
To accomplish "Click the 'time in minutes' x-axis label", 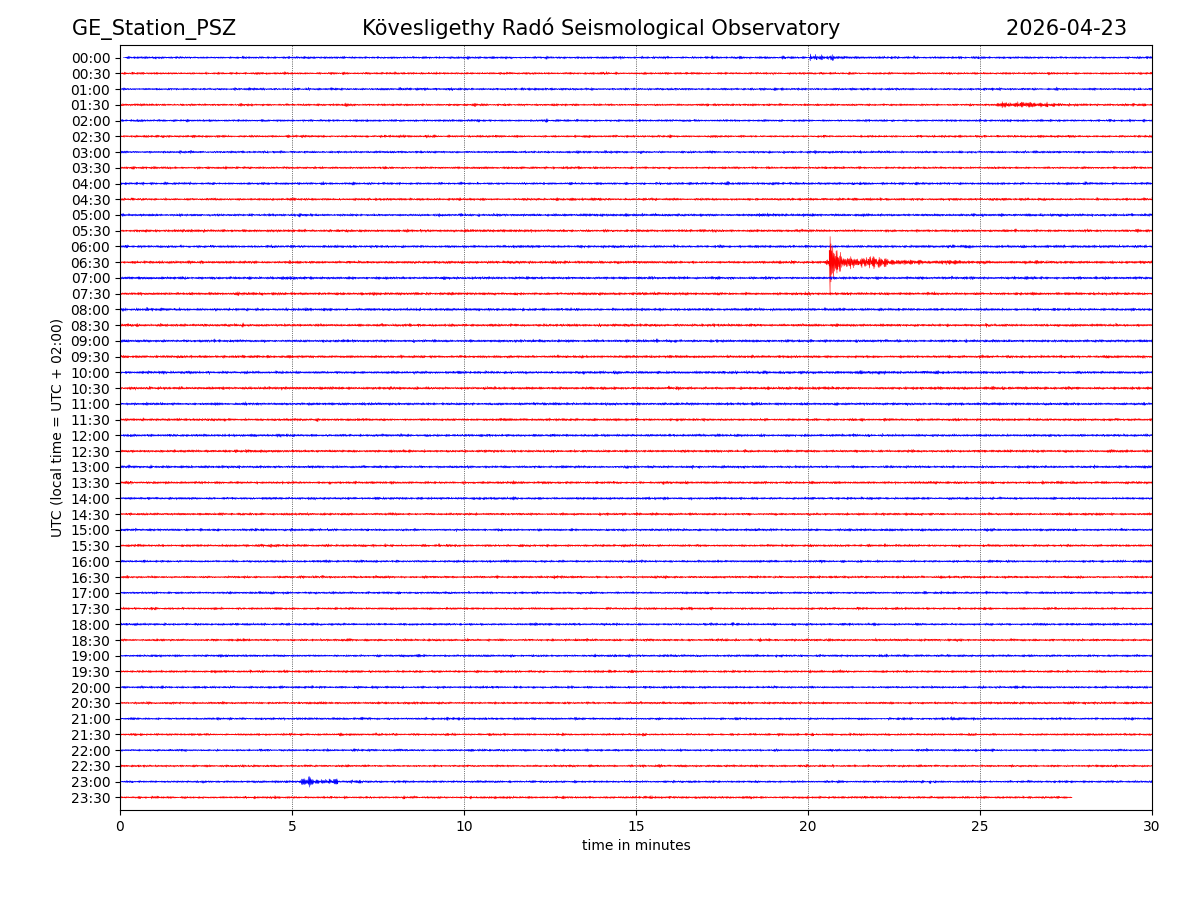I will 636,846.
